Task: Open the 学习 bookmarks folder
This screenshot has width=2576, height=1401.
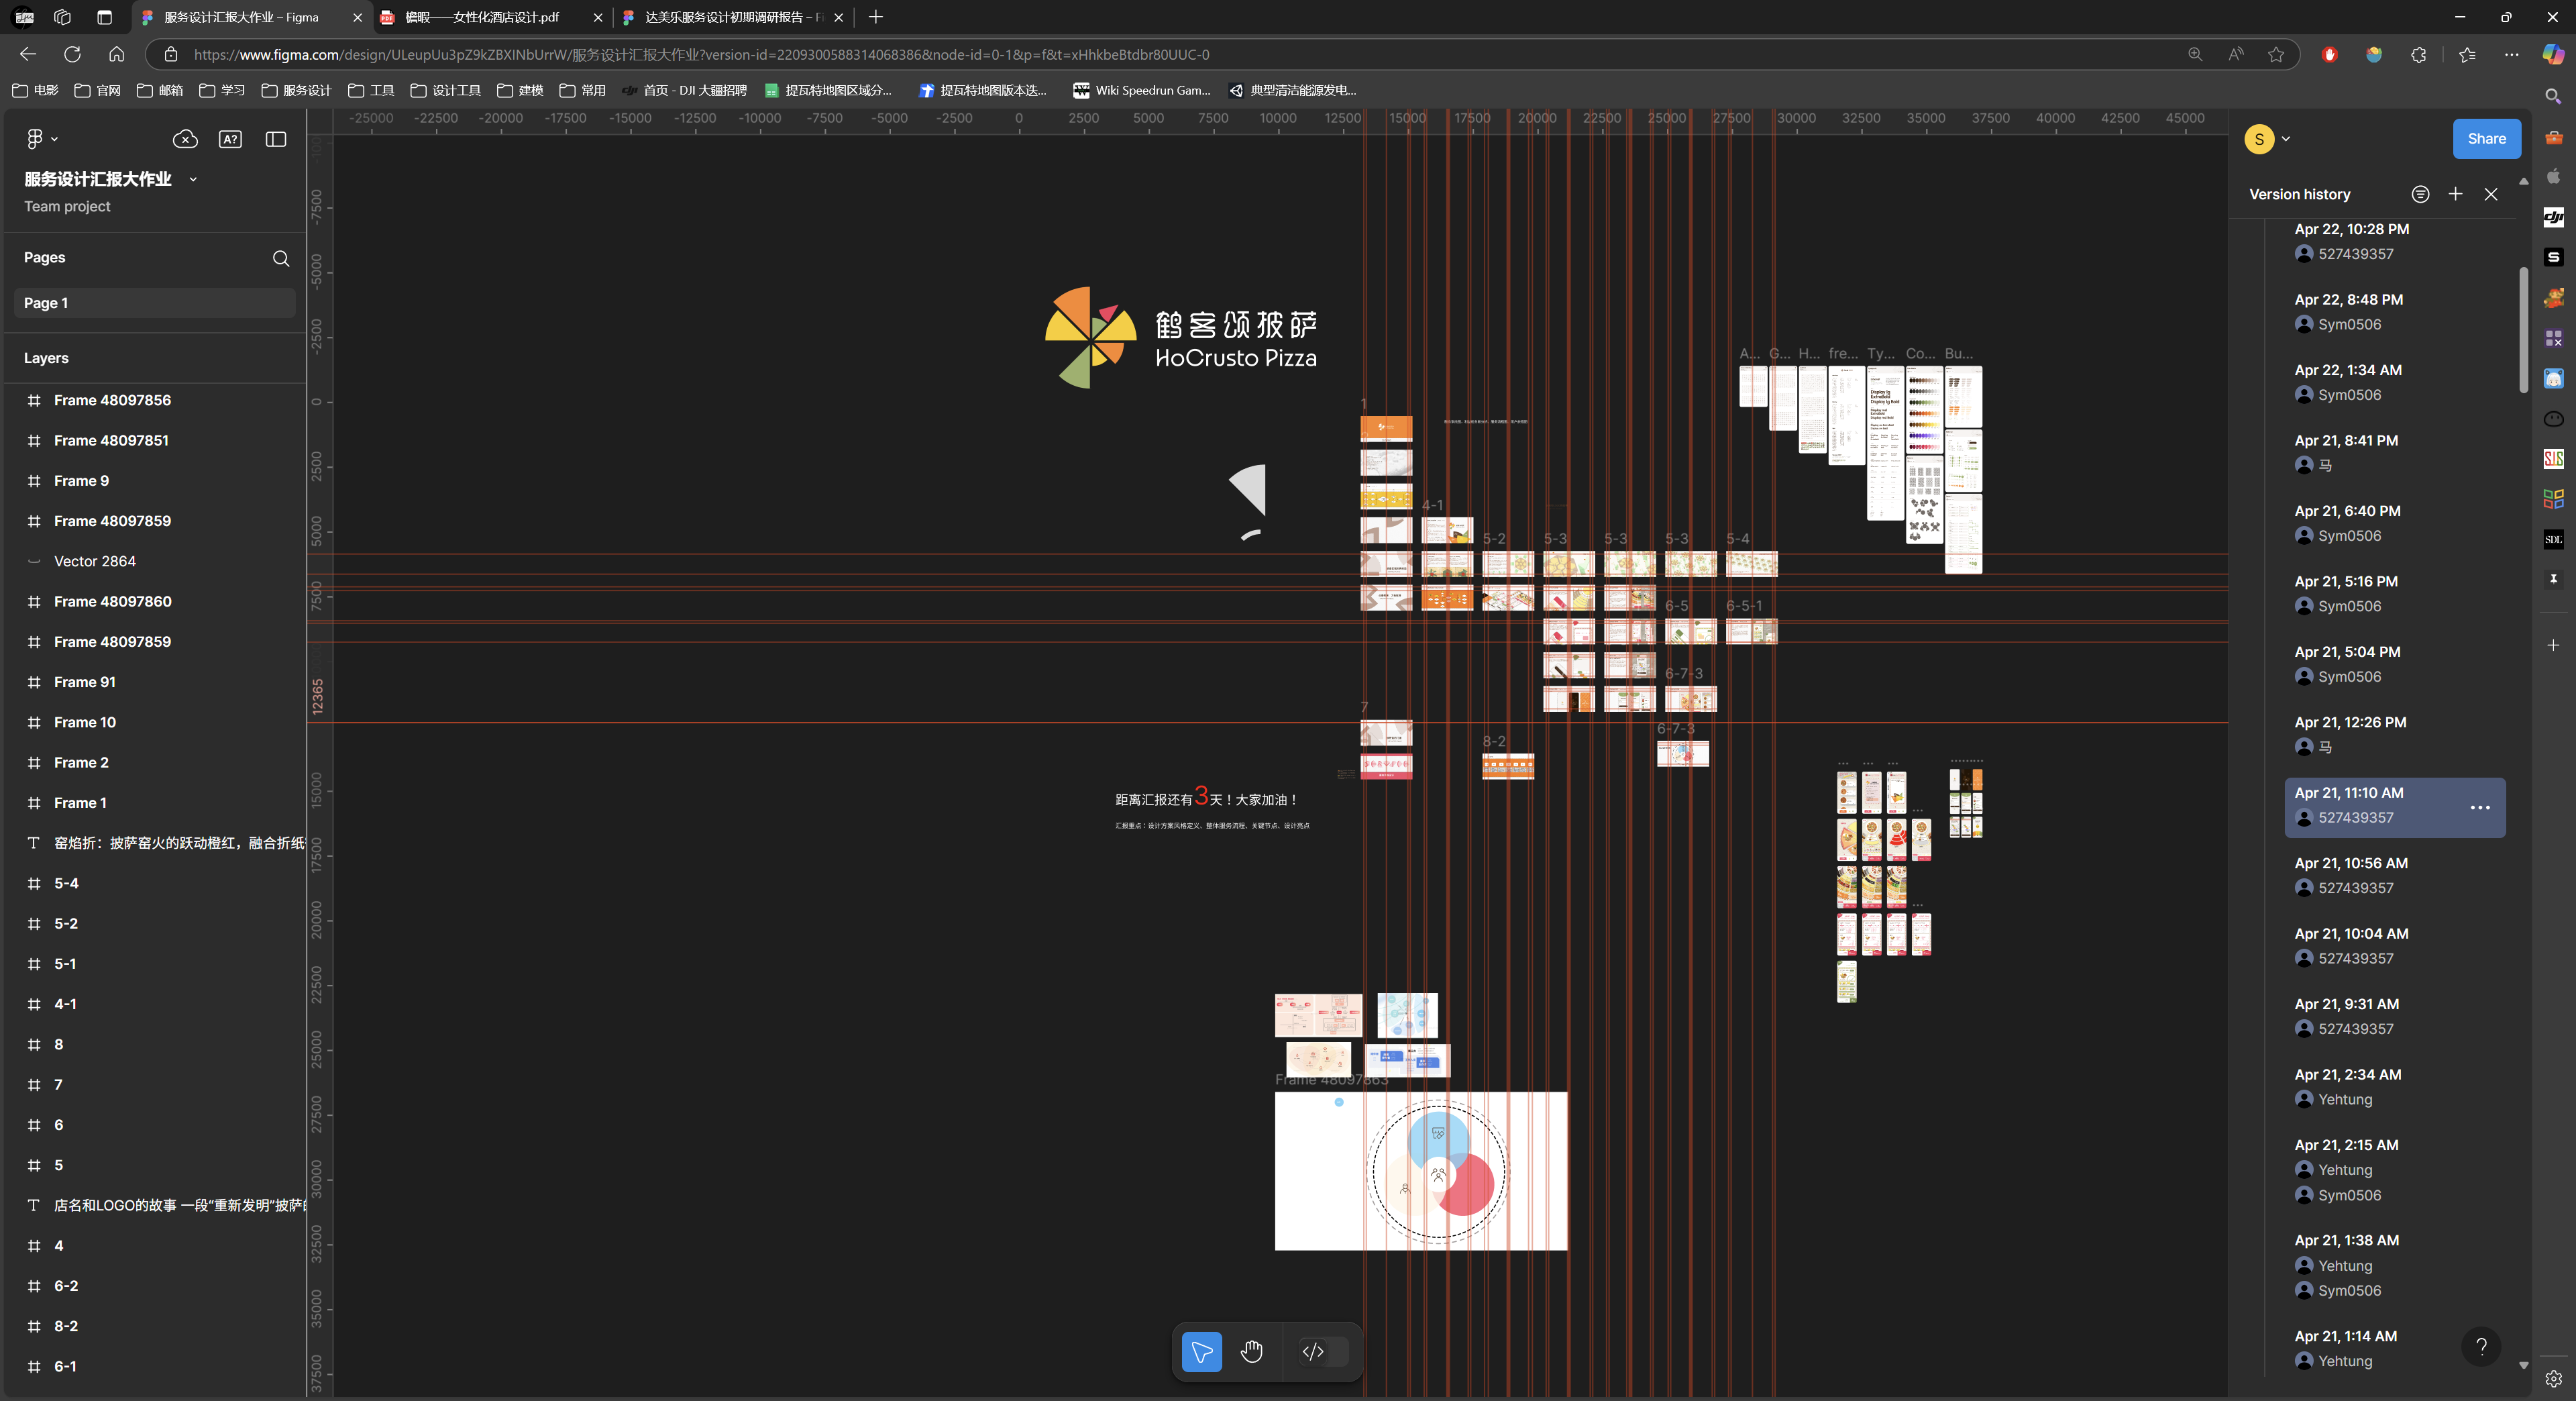Action: [x=222, y=90]
